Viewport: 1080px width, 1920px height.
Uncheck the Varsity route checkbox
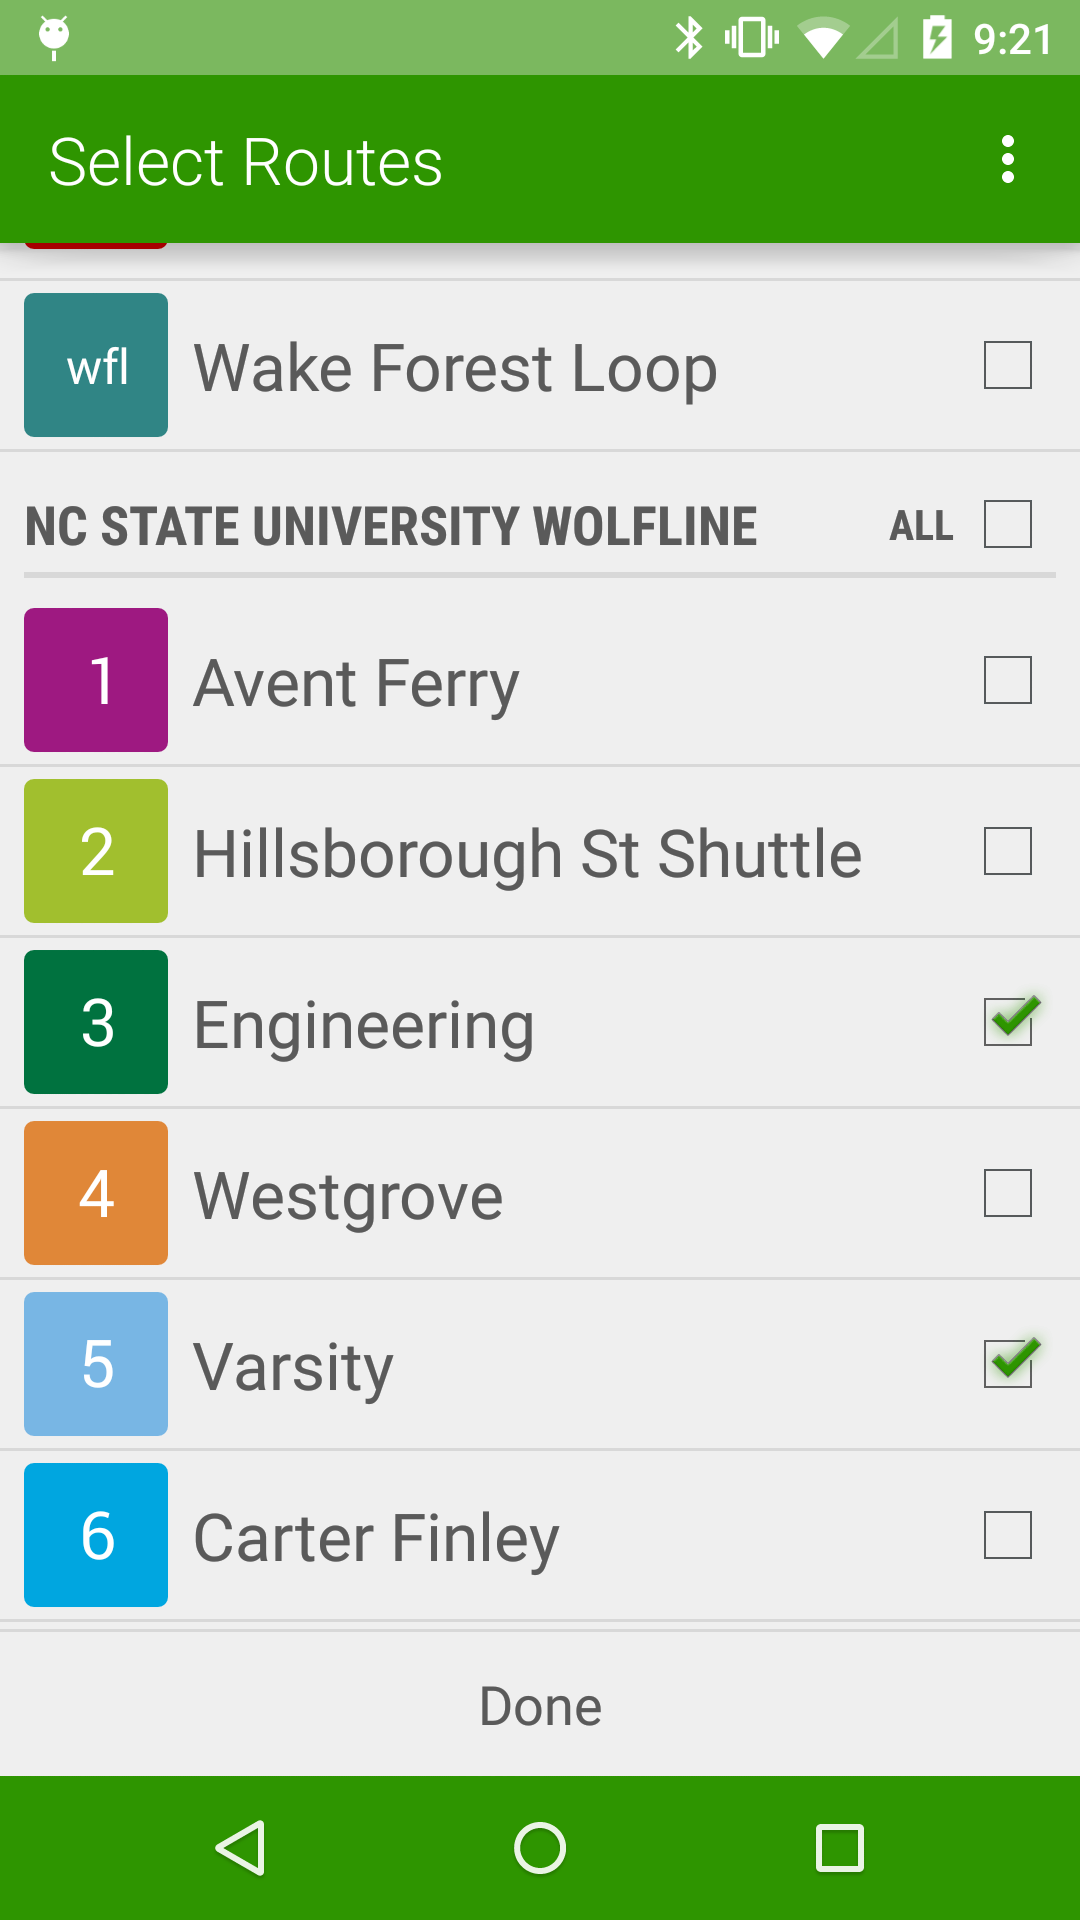pos(1008,1364)
